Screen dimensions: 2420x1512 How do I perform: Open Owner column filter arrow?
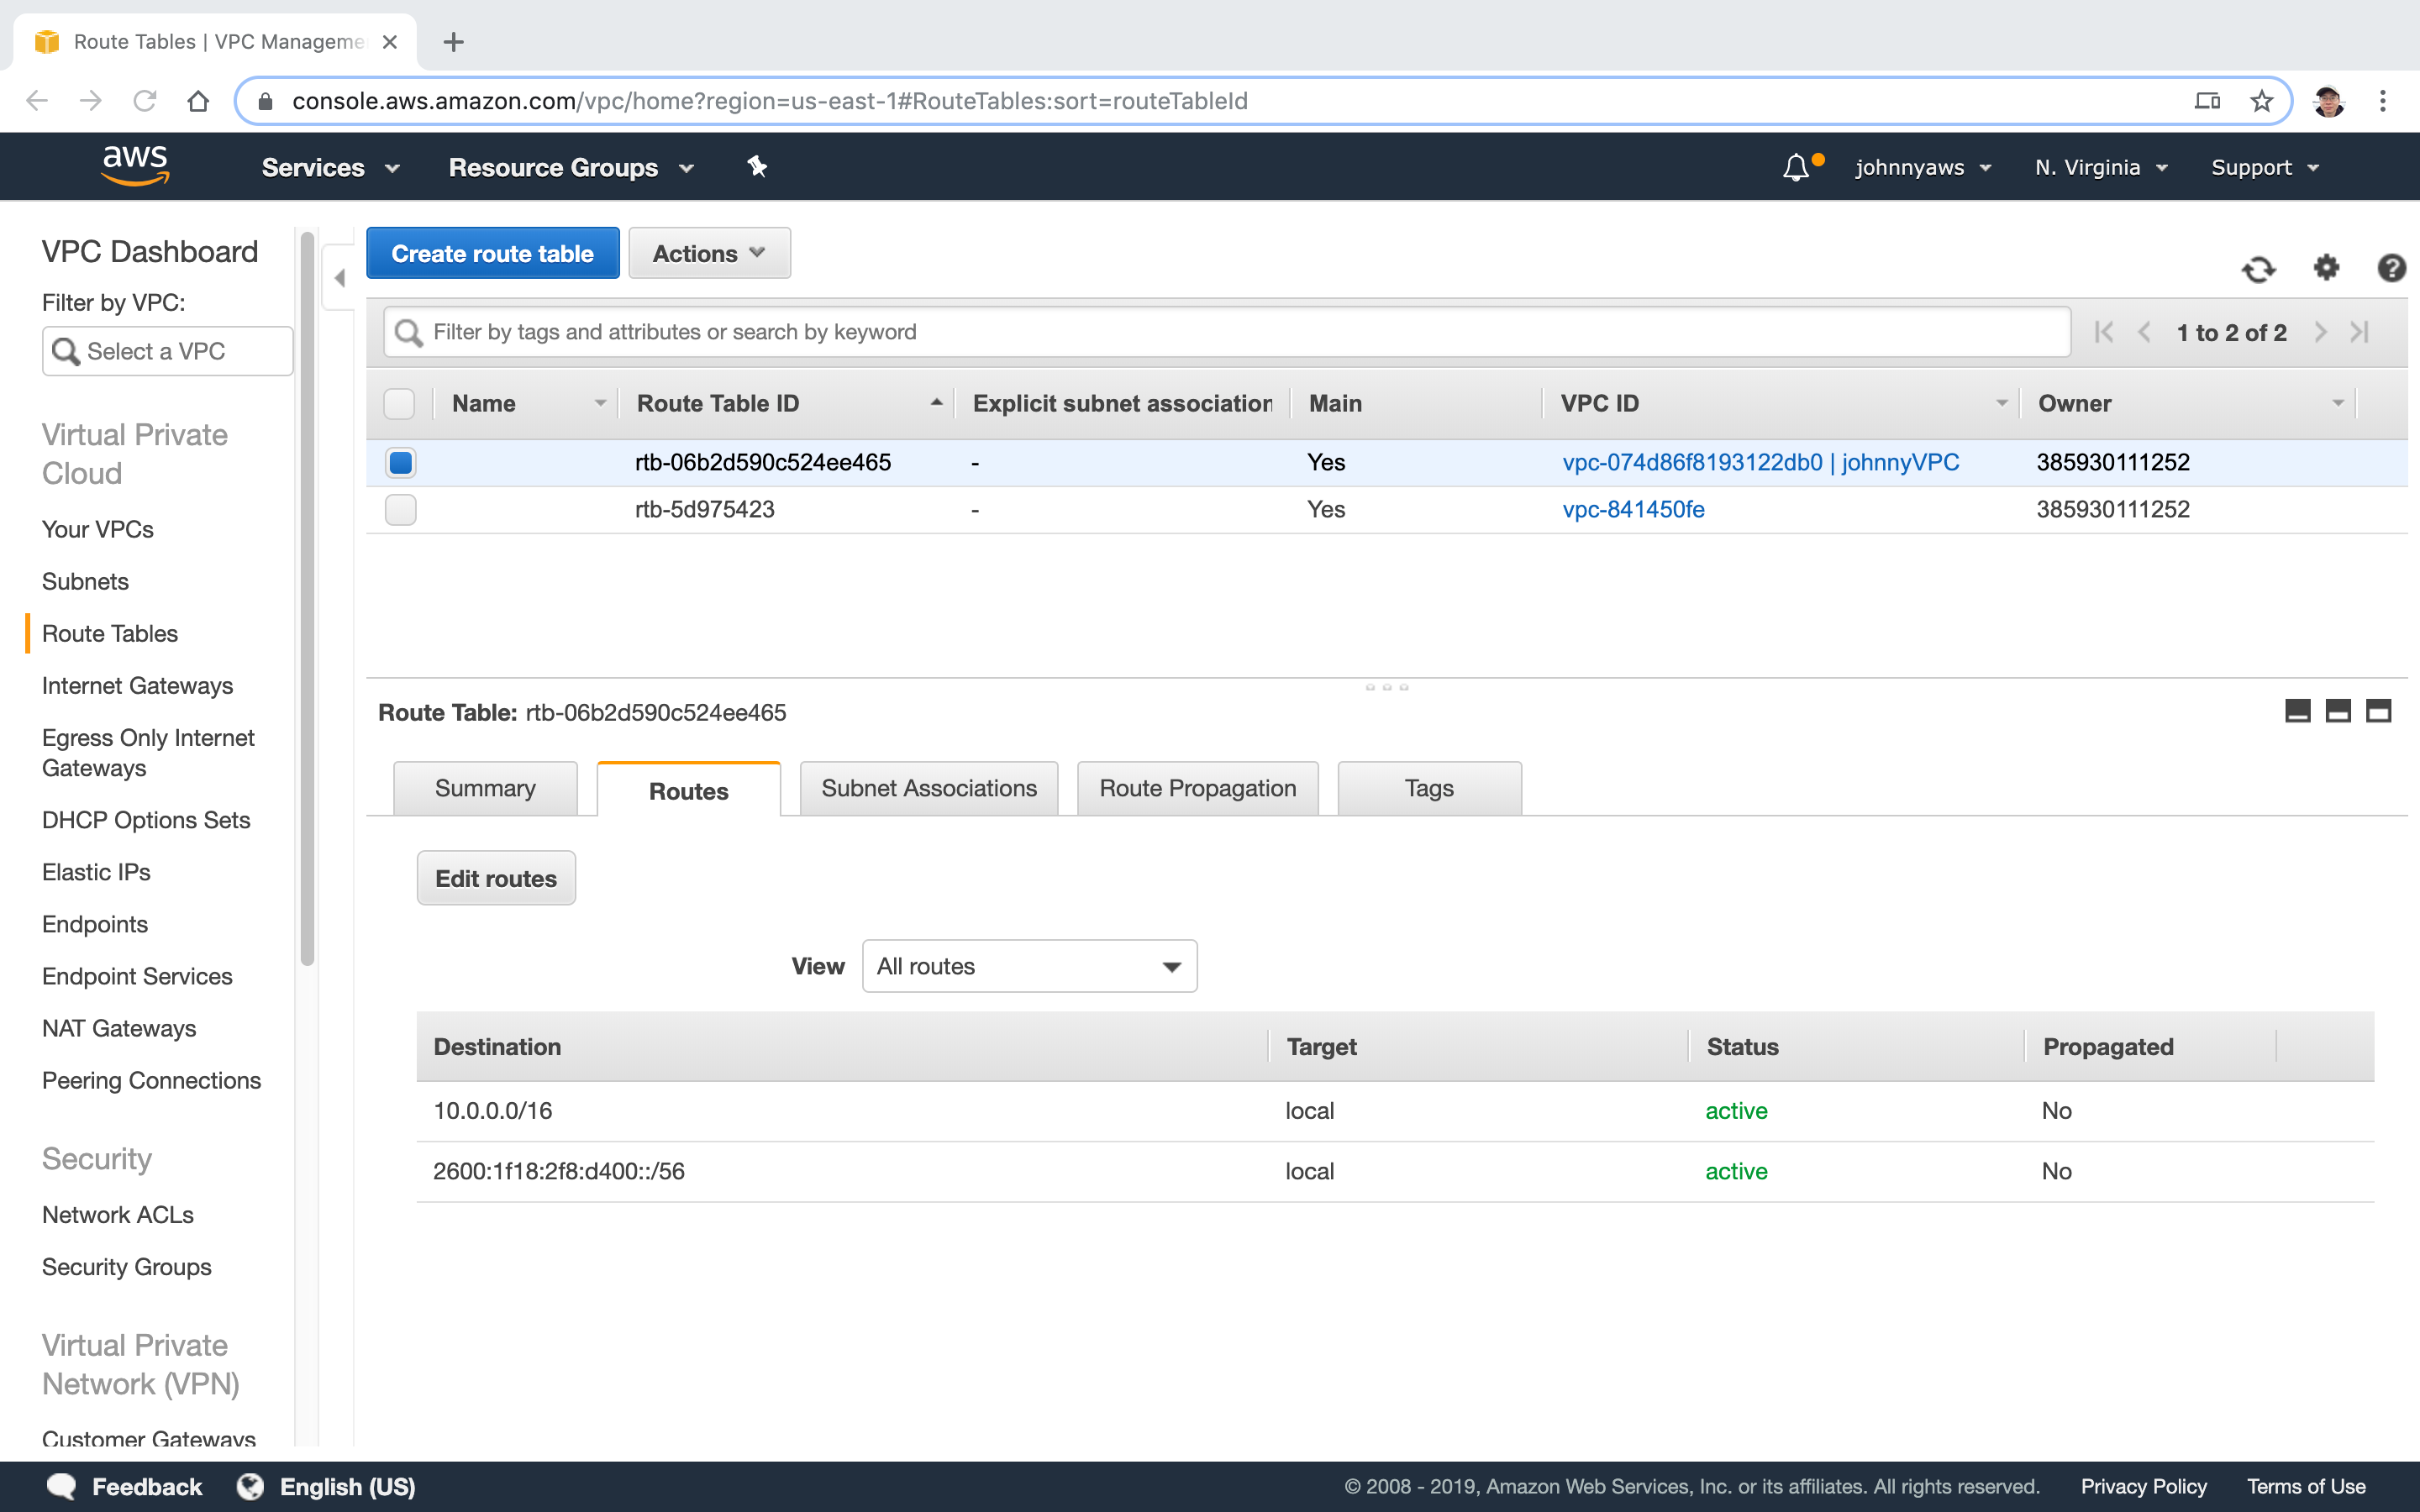point(2338,403)
